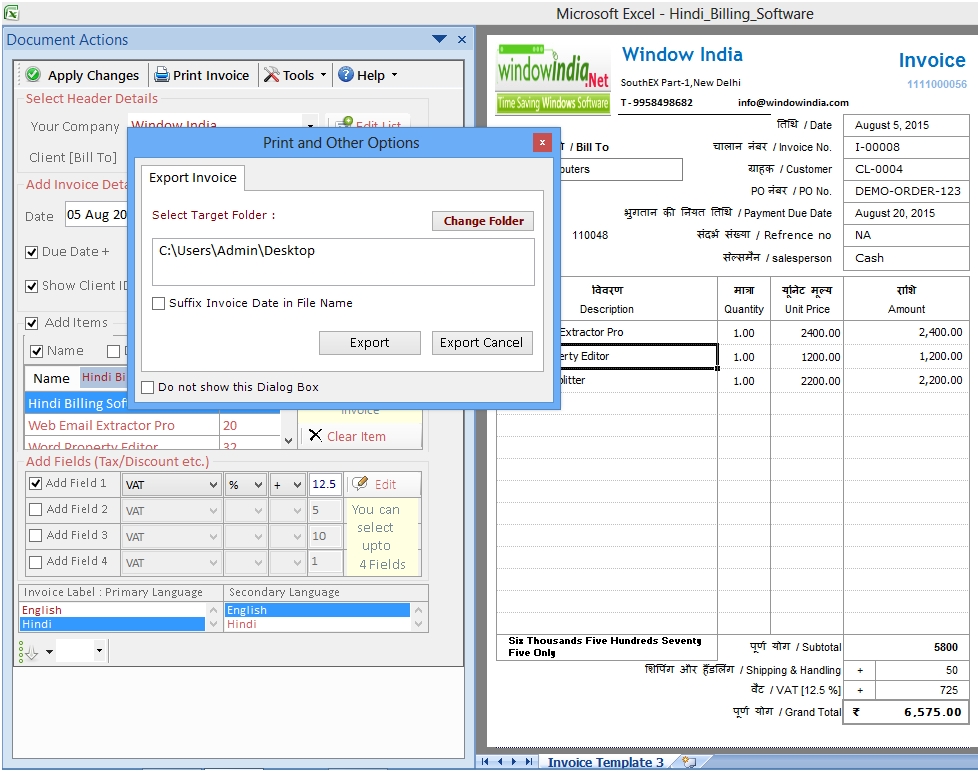This screenshot has width=978, height=772.
Task: Open Add Field 1 VAT type dropdown
Action: [213, 485]
